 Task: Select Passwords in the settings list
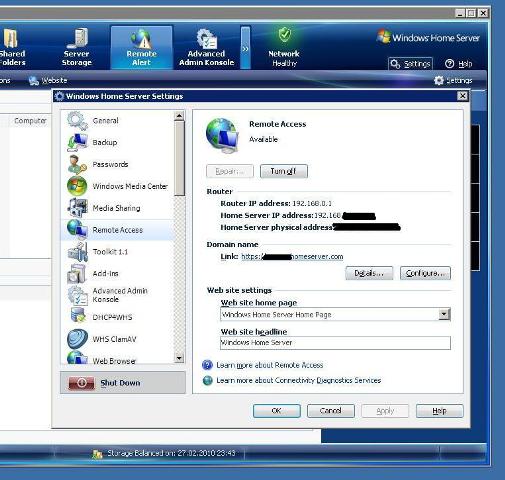click(x=118, y=164)
